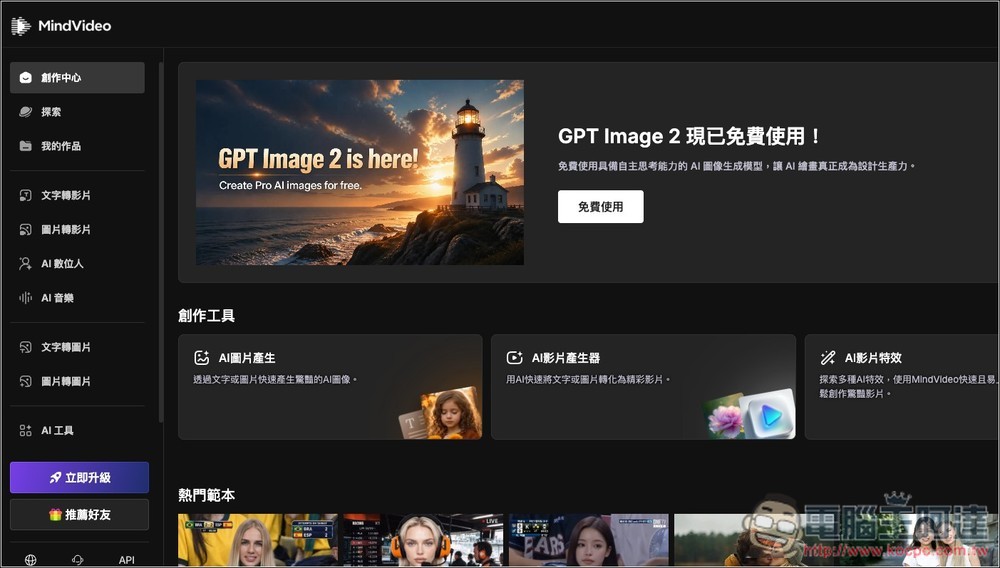Screen dimensions: 1000x568
Task: Open AI 工具 in the sidebar
Action: coord(77,430)
